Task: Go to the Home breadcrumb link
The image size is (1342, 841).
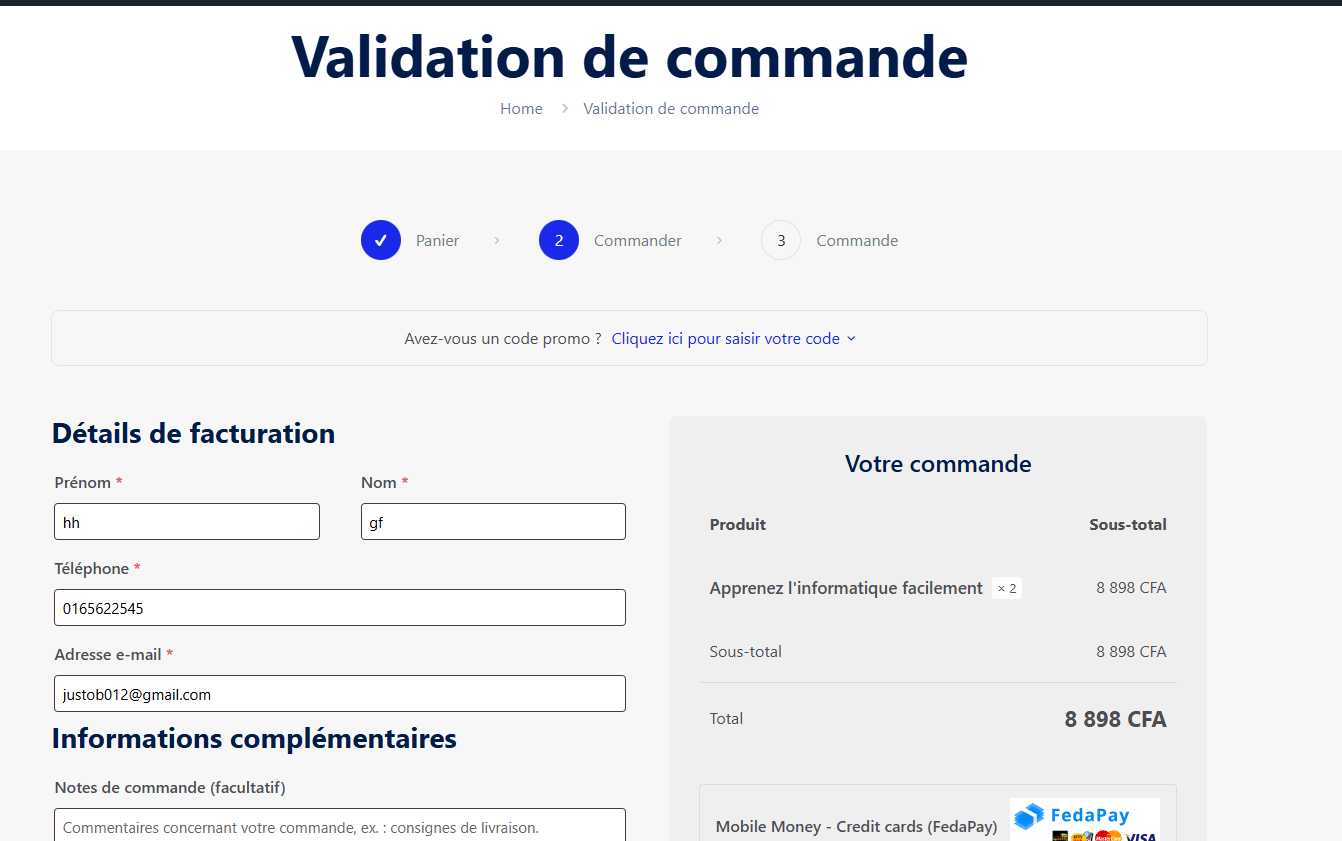Action: pos(521,108)
